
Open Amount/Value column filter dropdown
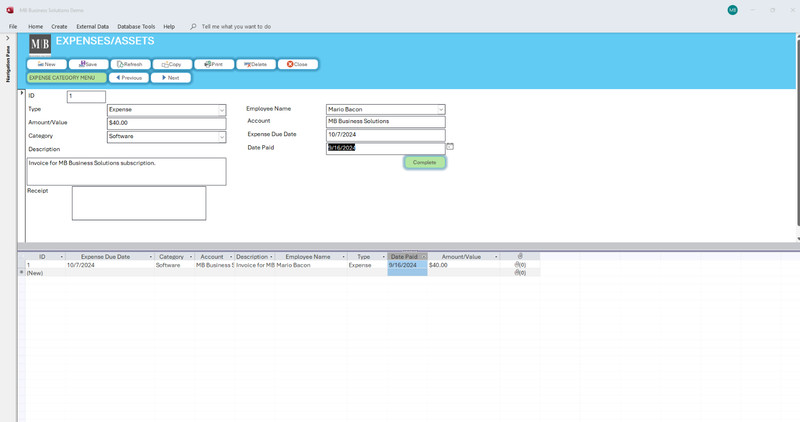tap(496, 257)
